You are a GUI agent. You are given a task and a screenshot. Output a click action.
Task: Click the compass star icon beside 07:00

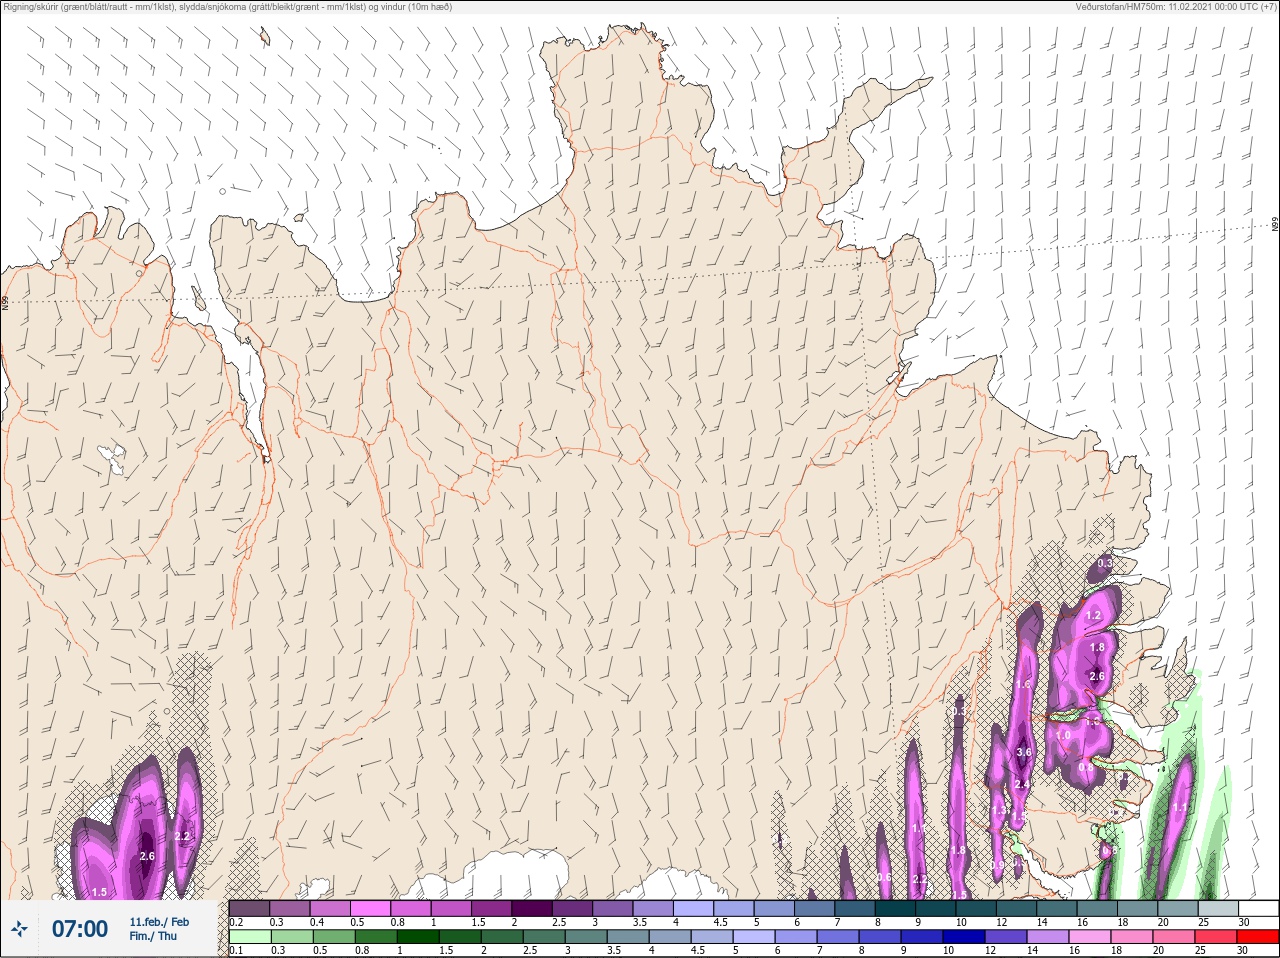click(19, 930)
